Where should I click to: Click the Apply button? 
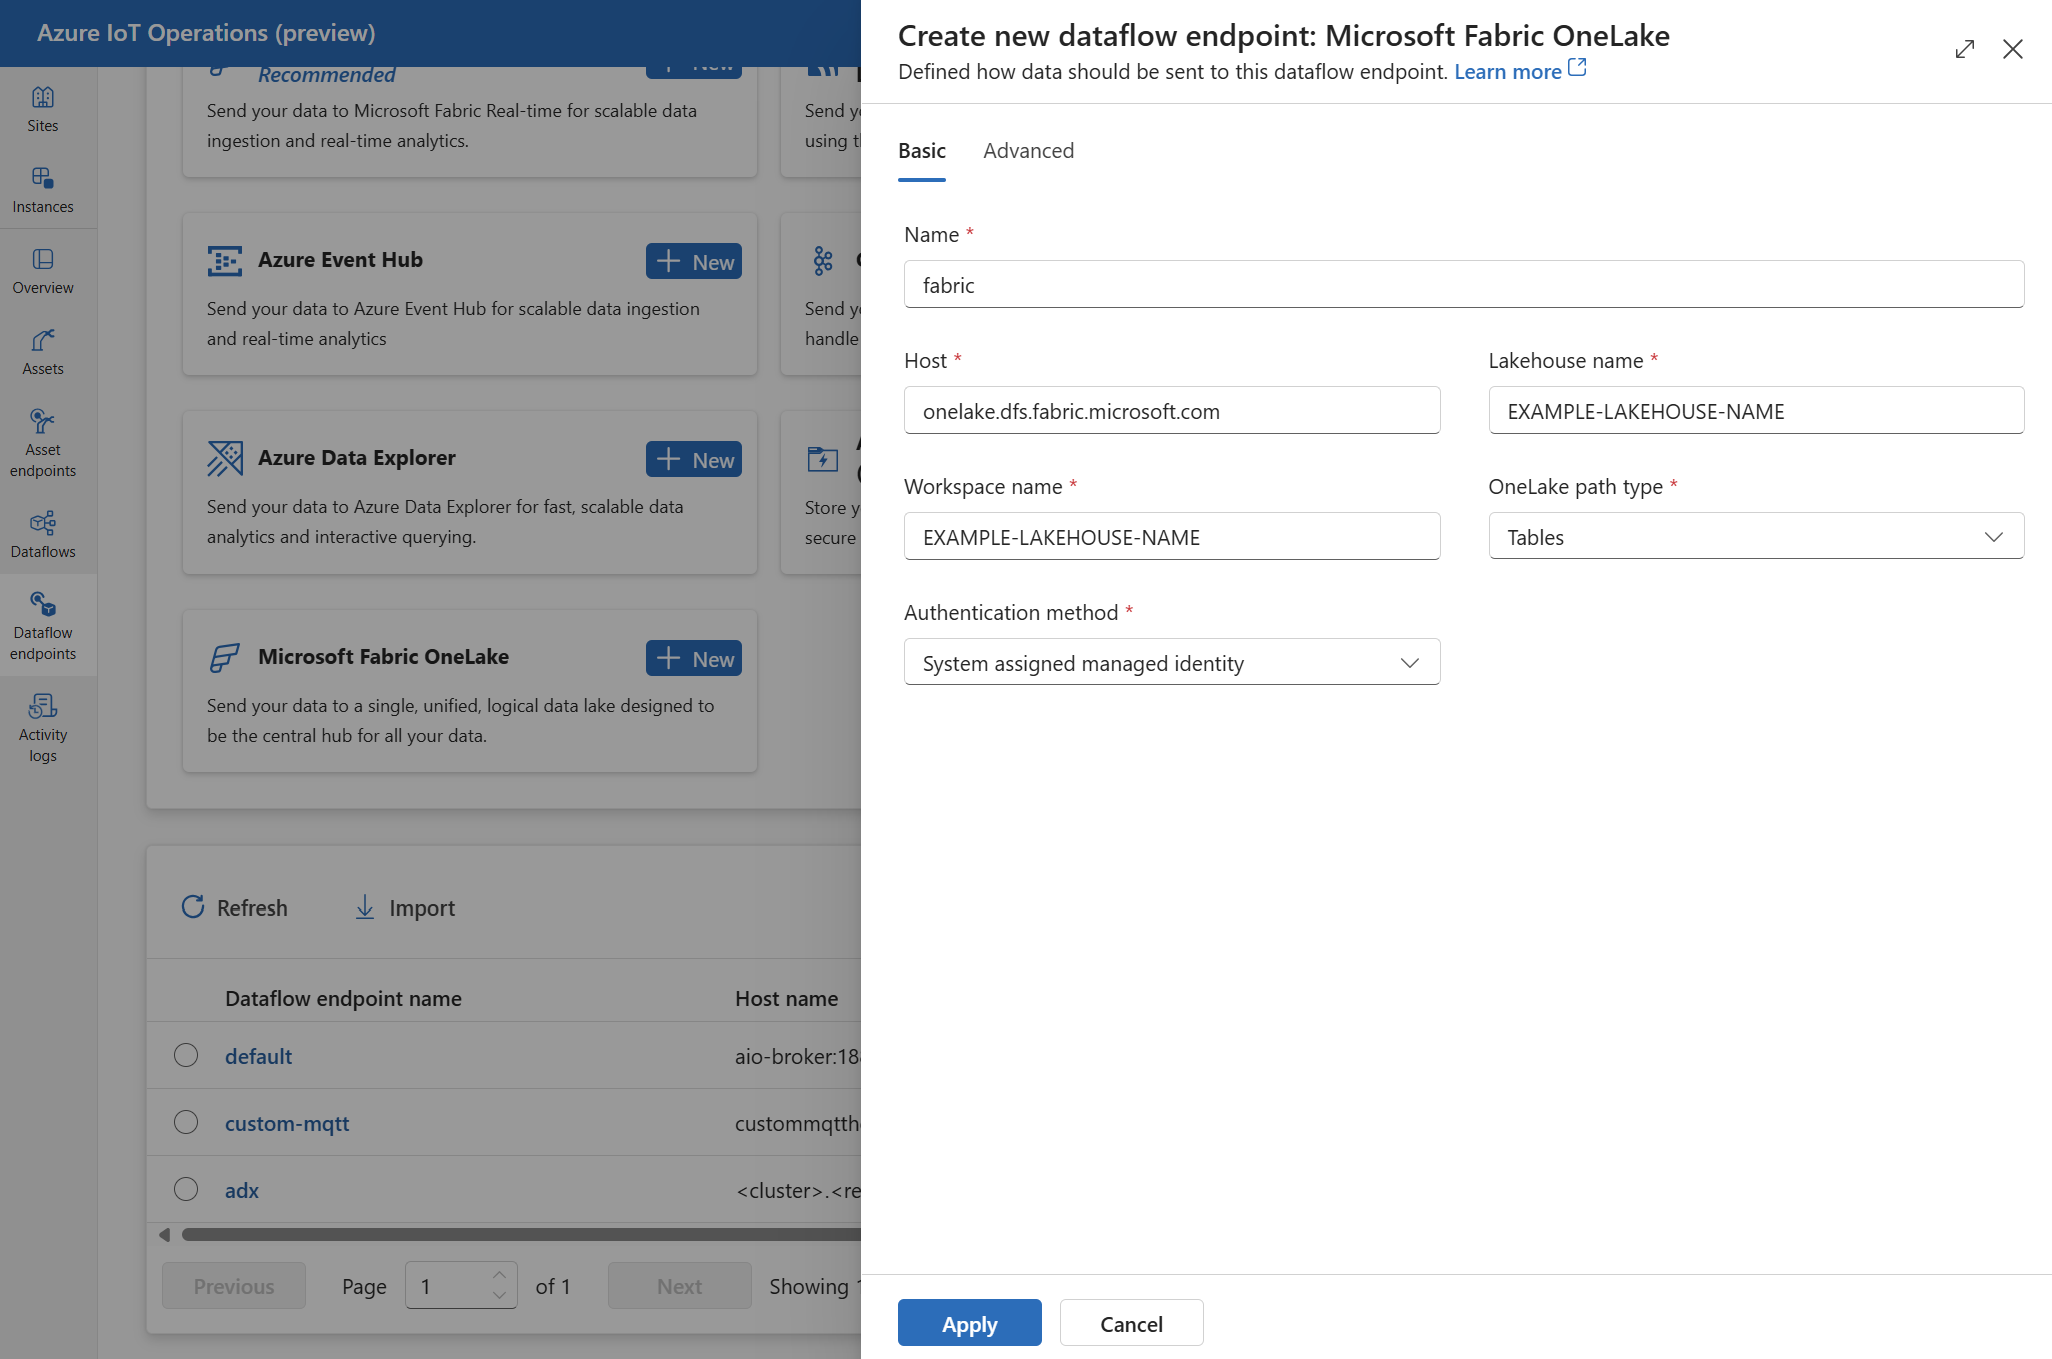tap(969, 1323)
